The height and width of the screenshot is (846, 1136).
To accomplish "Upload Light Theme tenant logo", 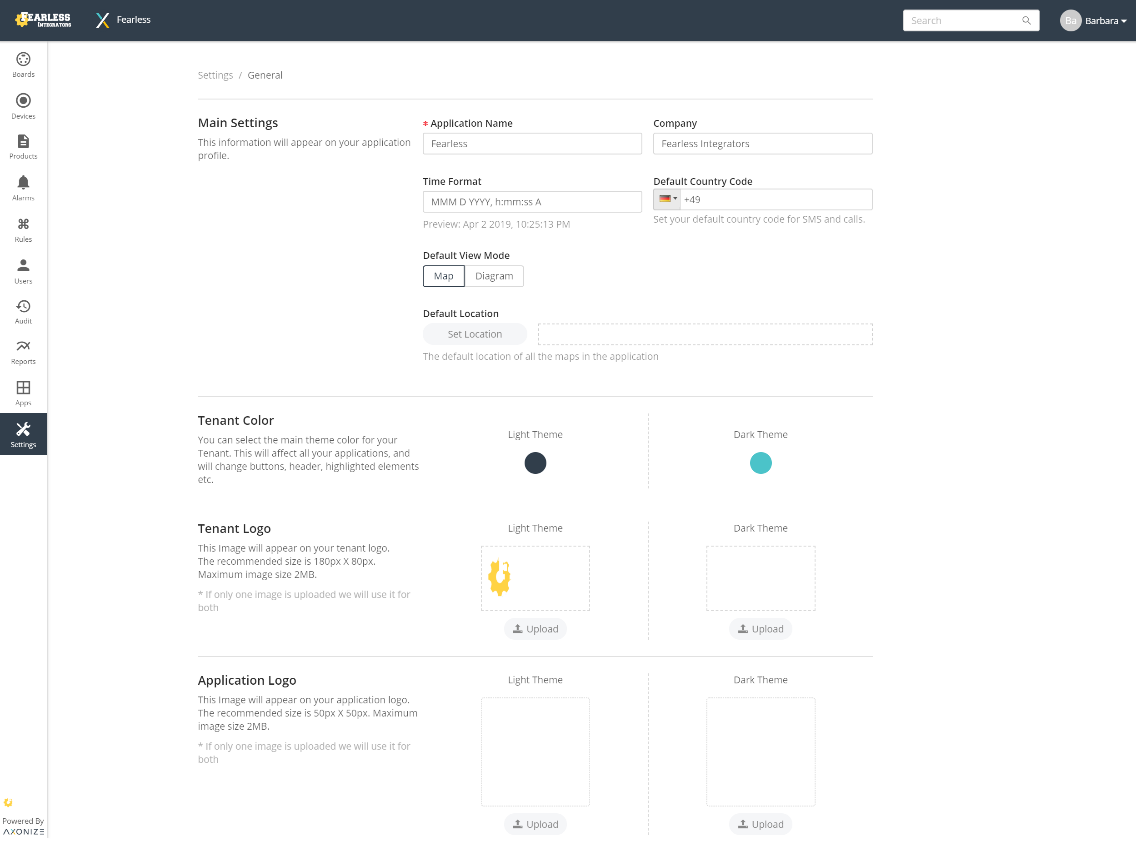I will click(x=535, y=629).
